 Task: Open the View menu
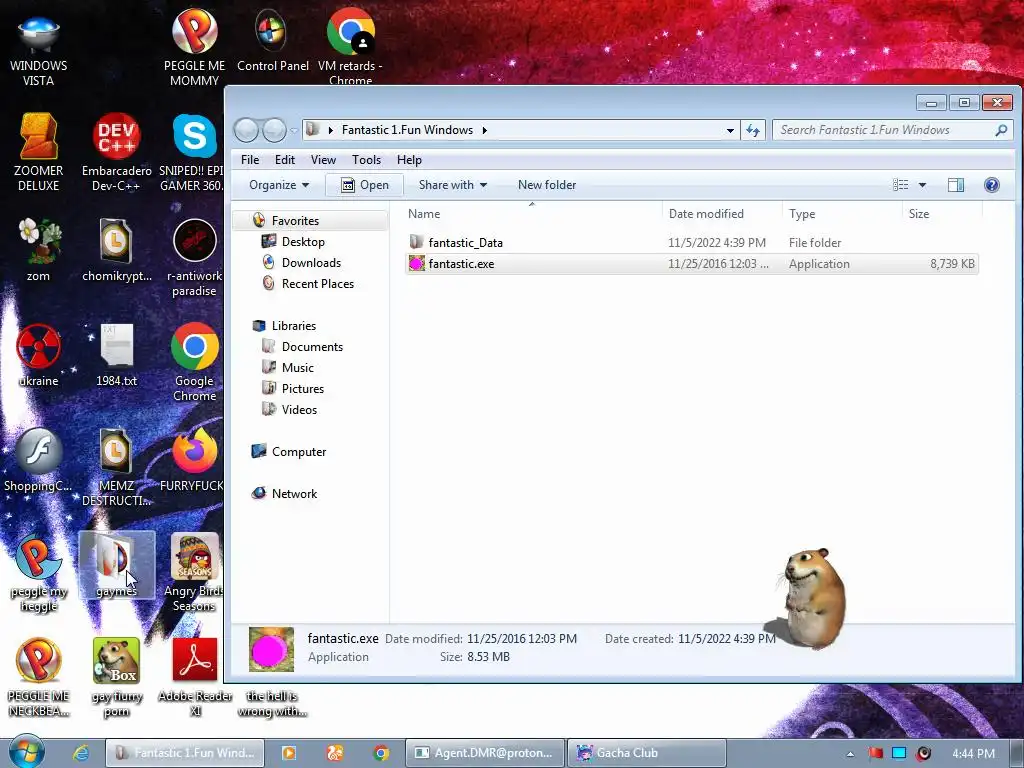[x=323, y=160]
